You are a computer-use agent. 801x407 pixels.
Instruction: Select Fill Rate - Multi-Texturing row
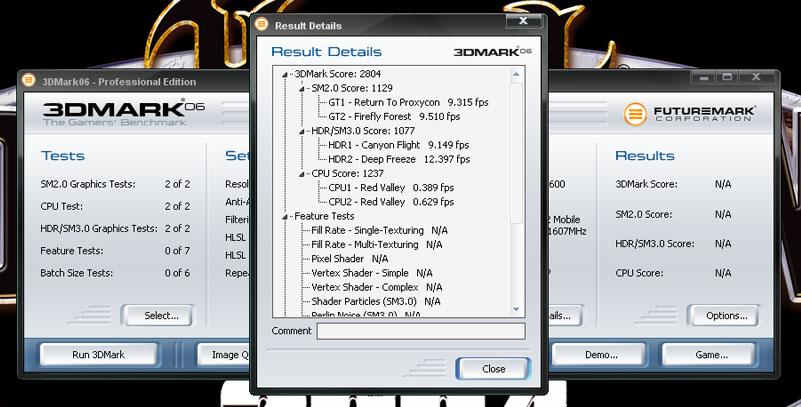tap(376, 245)
